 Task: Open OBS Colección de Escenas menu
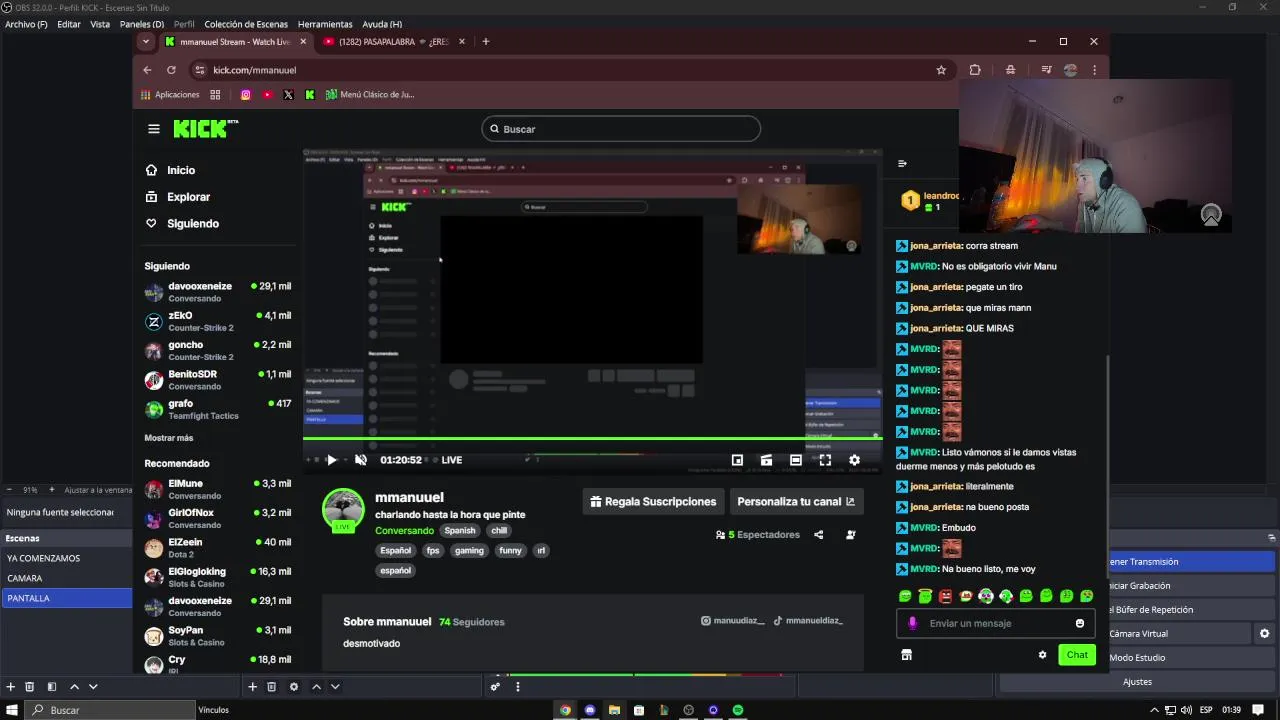click(x=246, y=24)
